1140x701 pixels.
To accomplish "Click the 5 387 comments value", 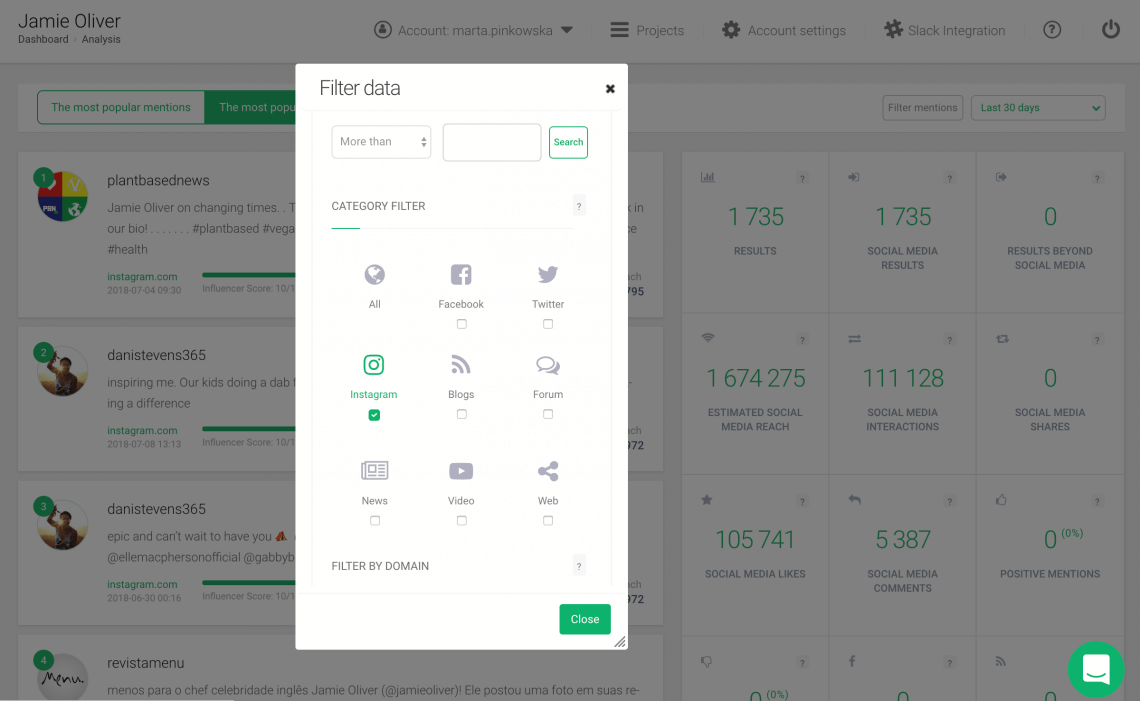I will click(x=902, y=540).
